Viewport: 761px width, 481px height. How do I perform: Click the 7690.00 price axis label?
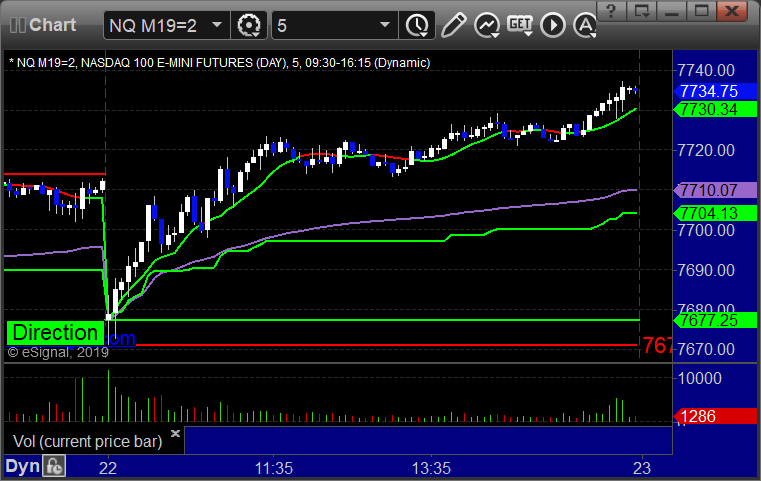click(x=706, y=270)
